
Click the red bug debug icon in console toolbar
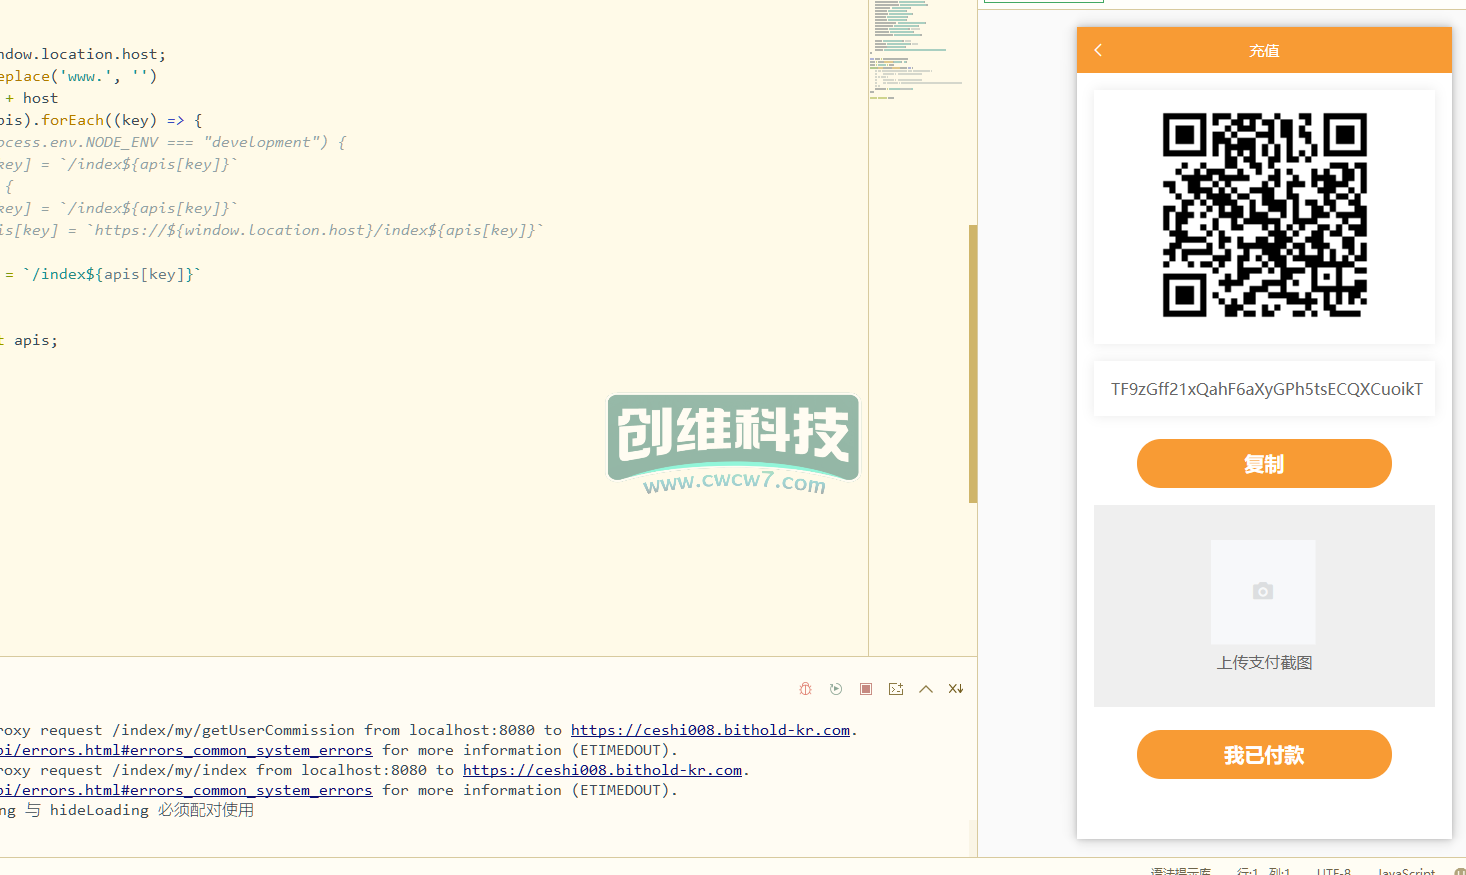click(806, 689)
